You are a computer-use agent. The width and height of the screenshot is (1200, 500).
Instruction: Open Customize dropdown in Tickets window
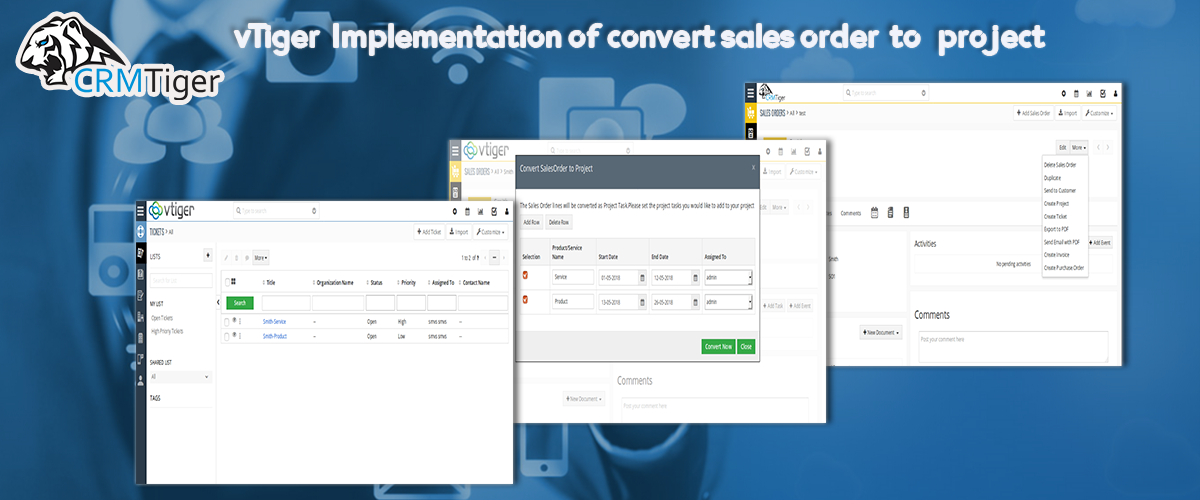coord(490,232)
